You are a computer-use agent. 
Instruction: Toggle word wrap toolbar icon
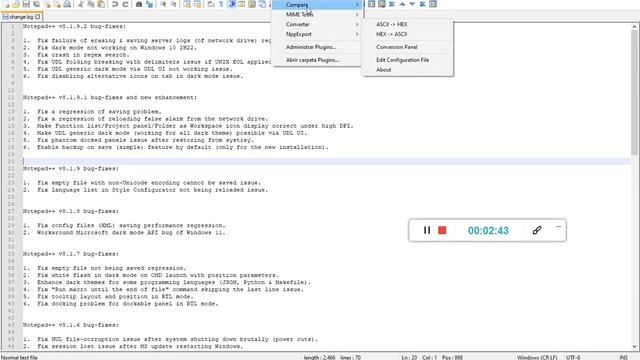[x=211, y=4]
